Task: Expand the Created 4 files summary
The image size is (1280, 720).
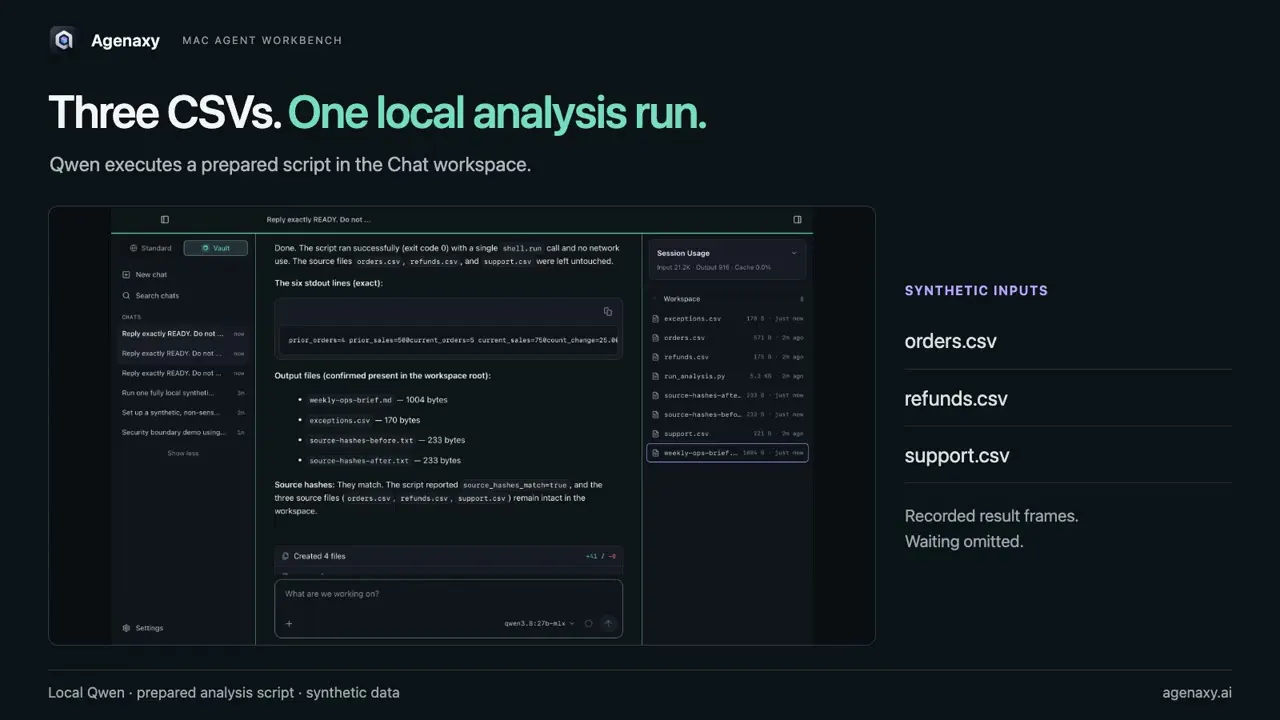Action: tap(449, 556)
